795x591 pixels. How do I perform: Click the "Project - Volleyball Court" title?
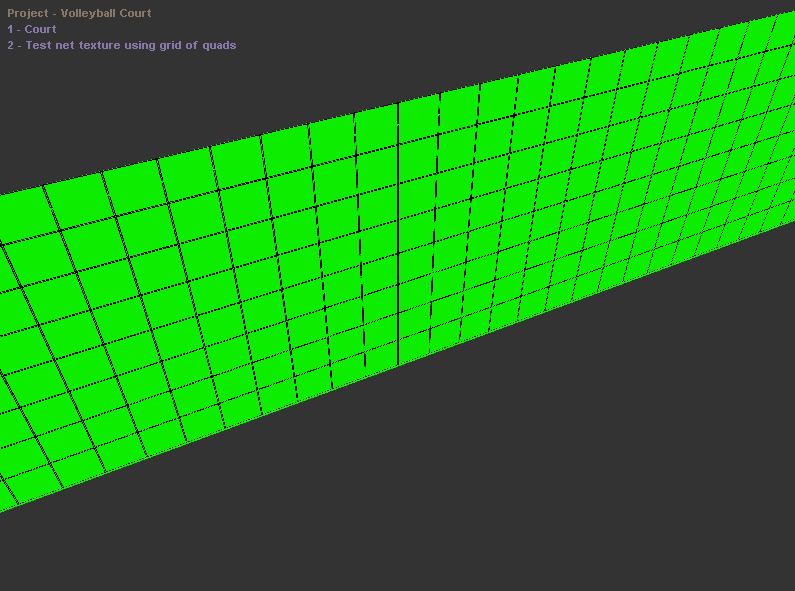point(79,14)
